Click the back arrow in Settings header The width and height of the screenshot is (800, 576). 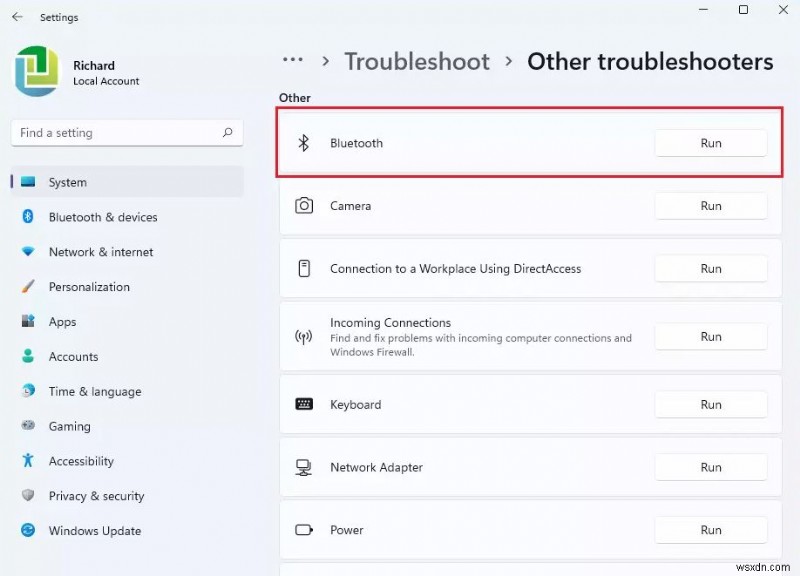click(17, 17)
